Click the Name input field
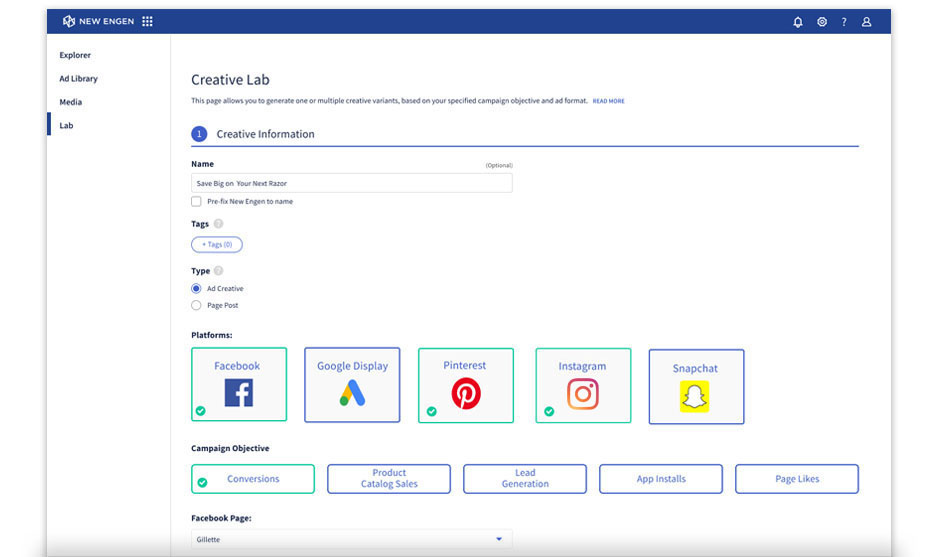Viewport: 940px width, 557px height. (352, 183)
